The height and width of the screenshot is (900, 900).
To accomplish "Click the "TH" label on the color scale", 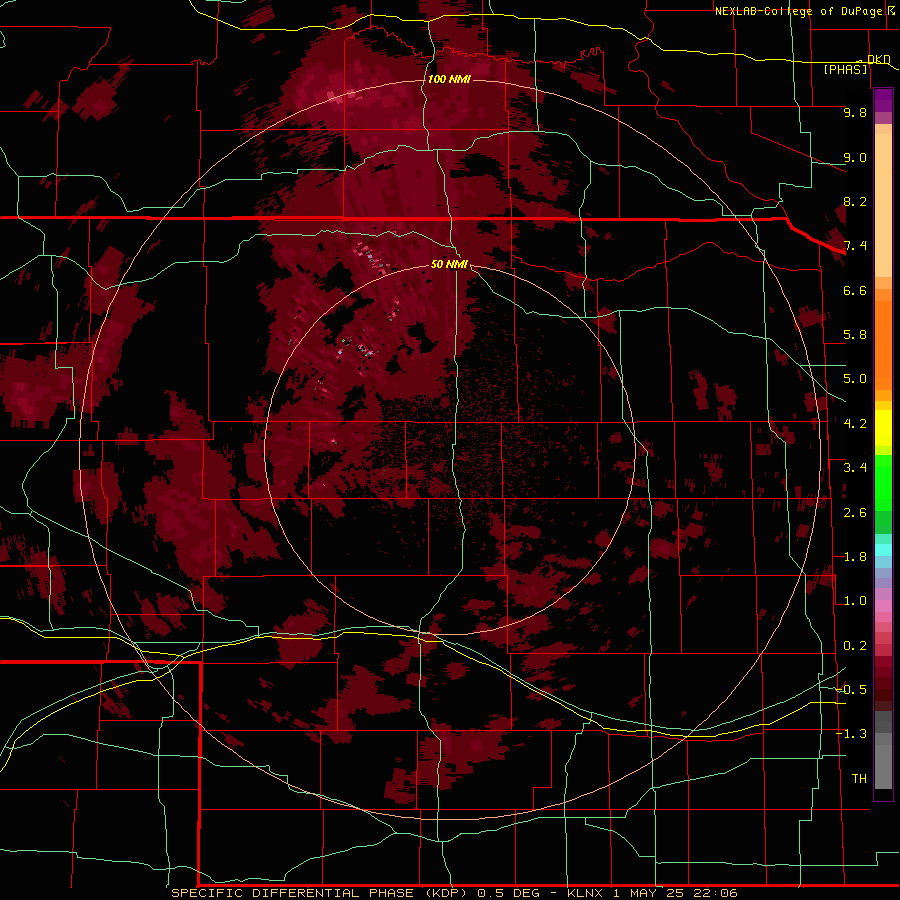I will 859,779.
